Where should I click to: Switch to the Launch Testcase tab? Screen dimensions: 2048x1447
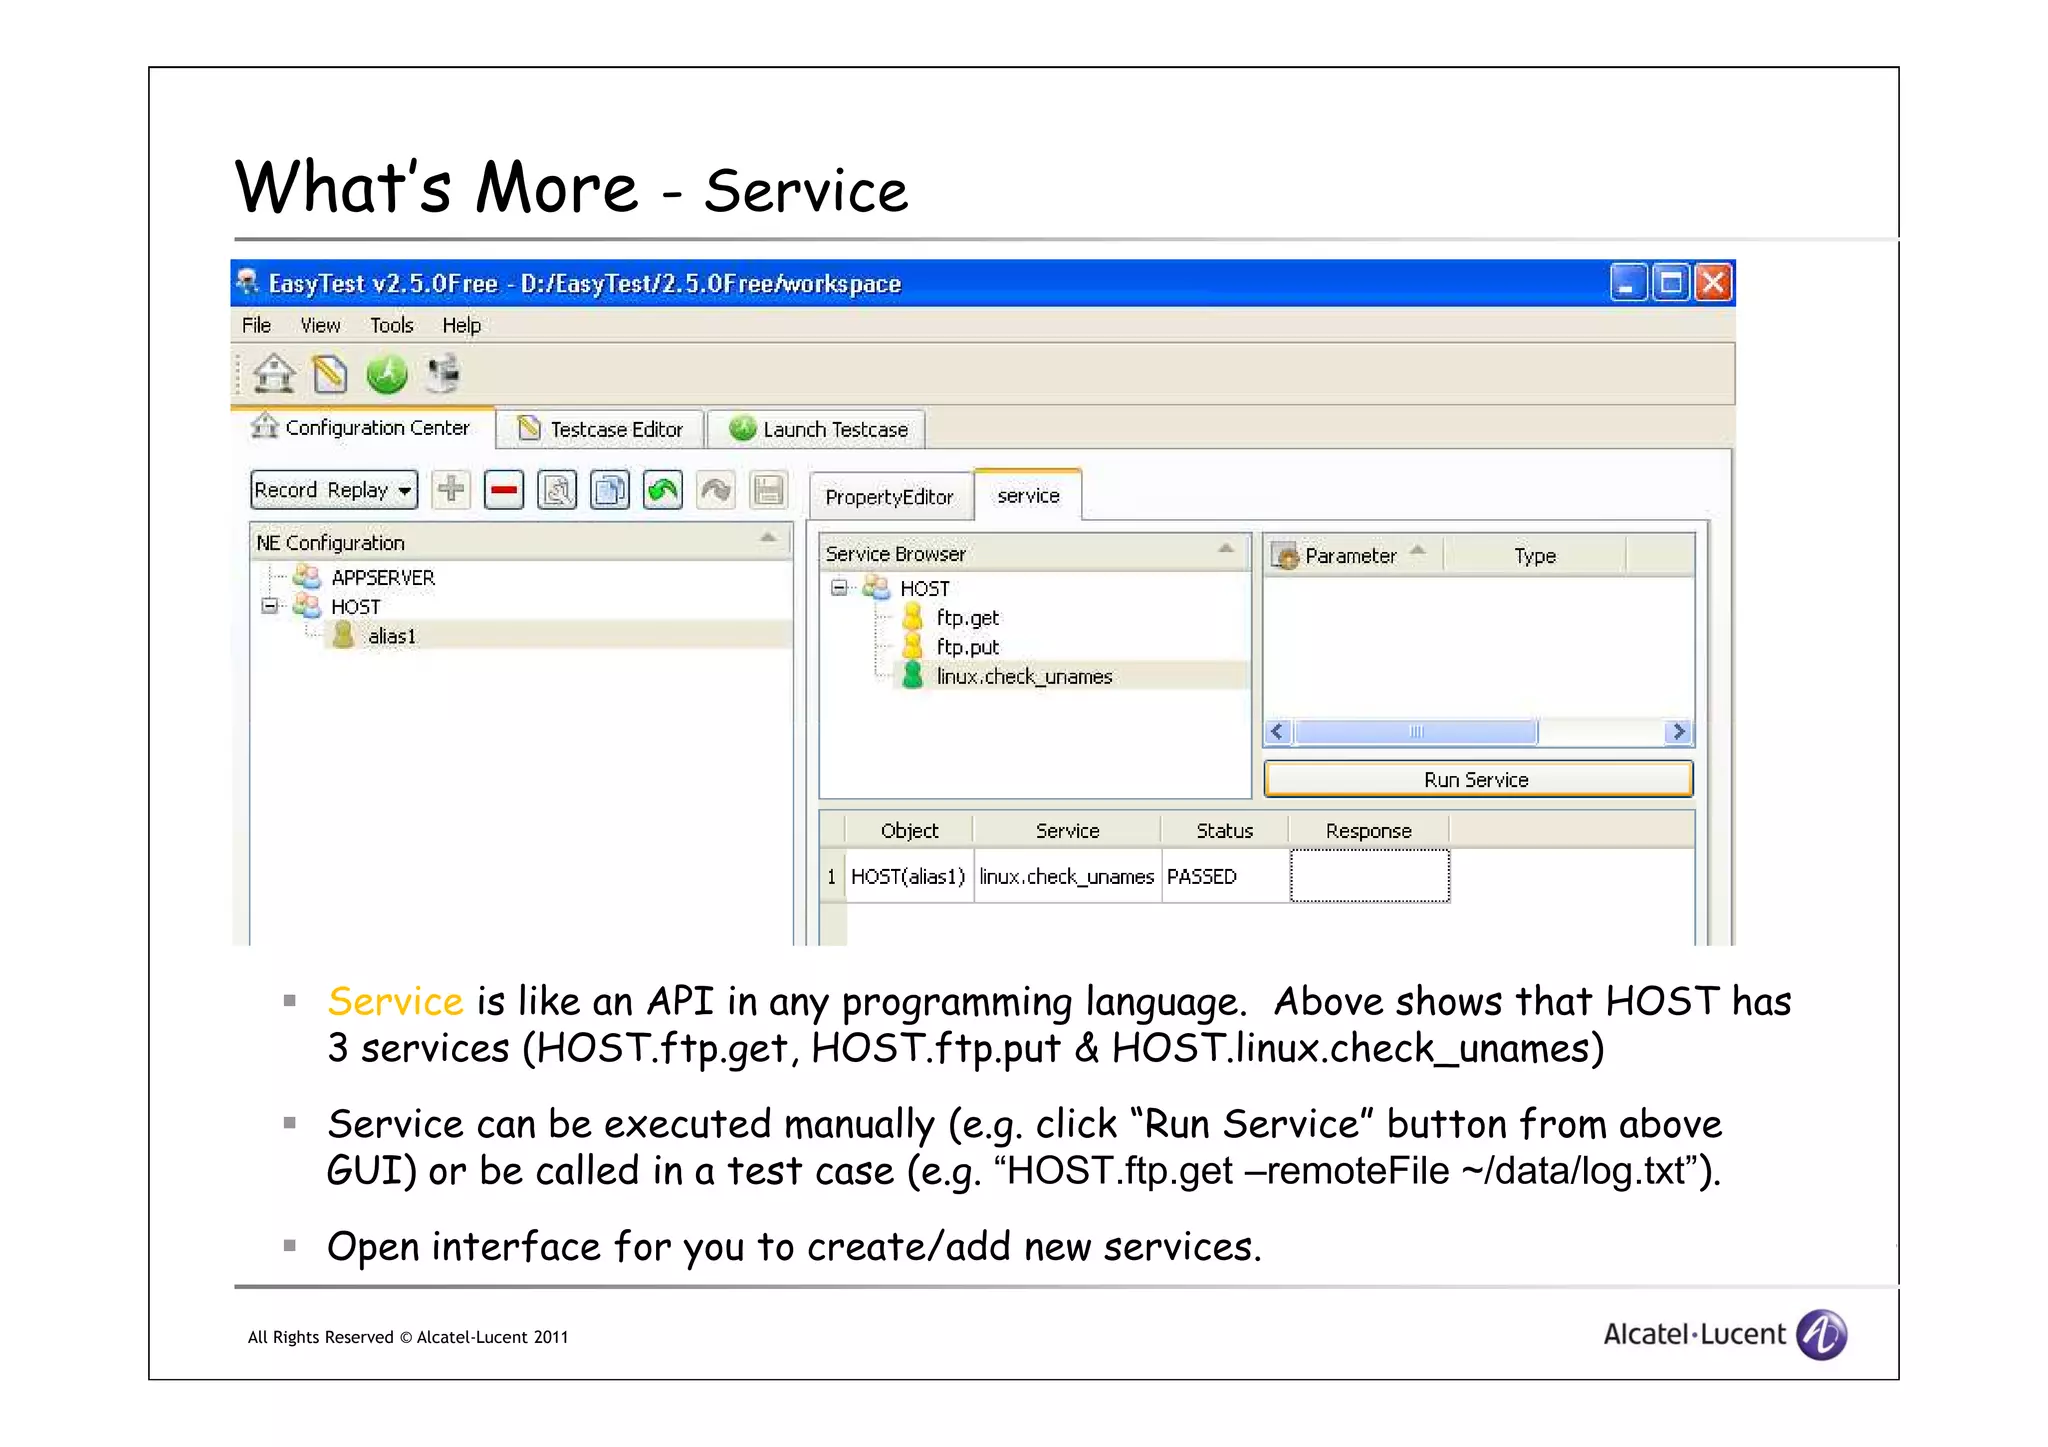point(817,429)
